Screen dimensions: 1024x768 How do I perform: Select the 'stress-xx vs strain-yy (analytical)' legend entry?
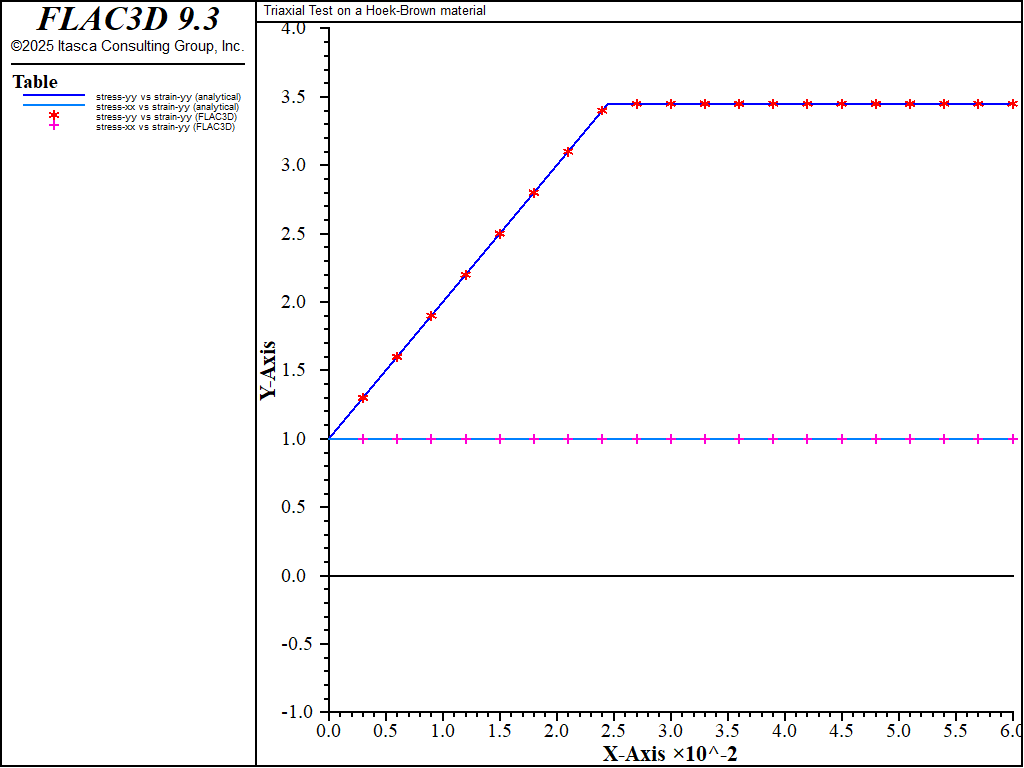click(x=167, y=107)
